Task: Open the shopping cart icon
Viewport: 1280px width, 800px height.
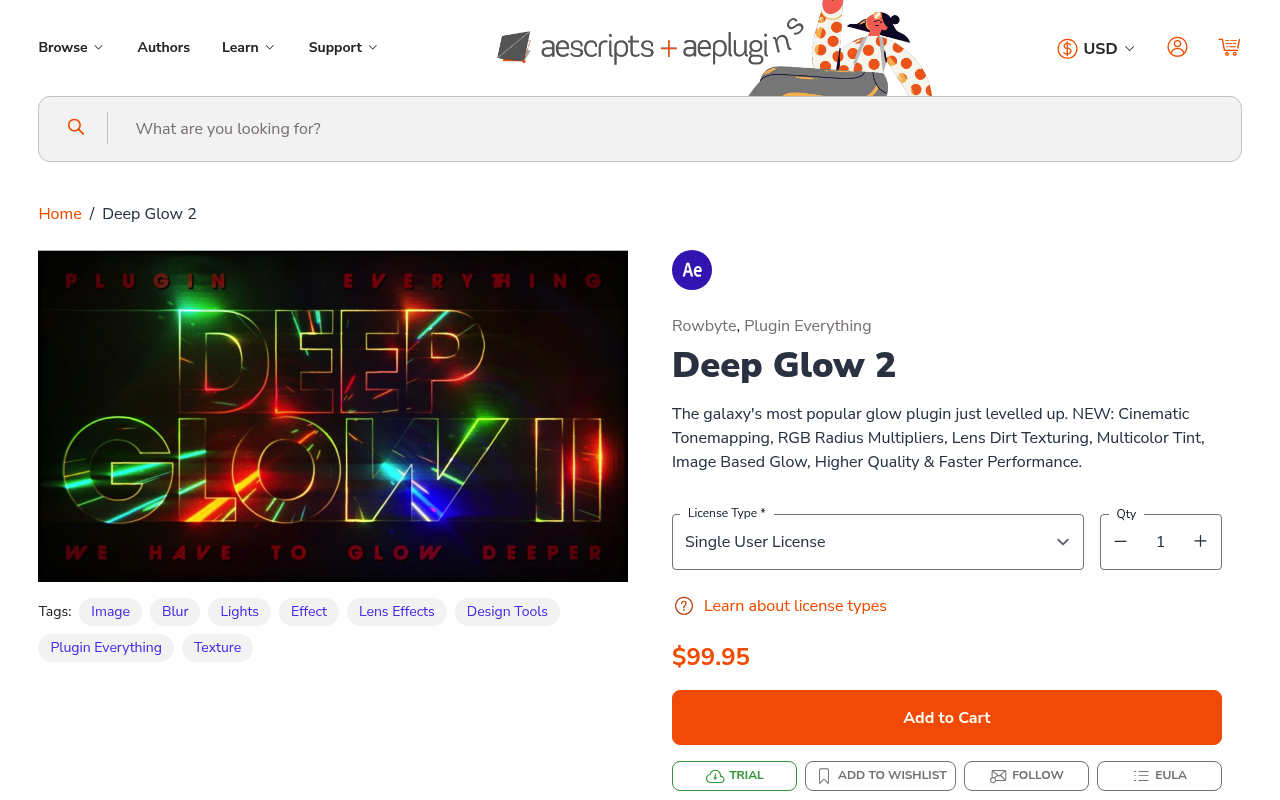Action: [1229, 46]
